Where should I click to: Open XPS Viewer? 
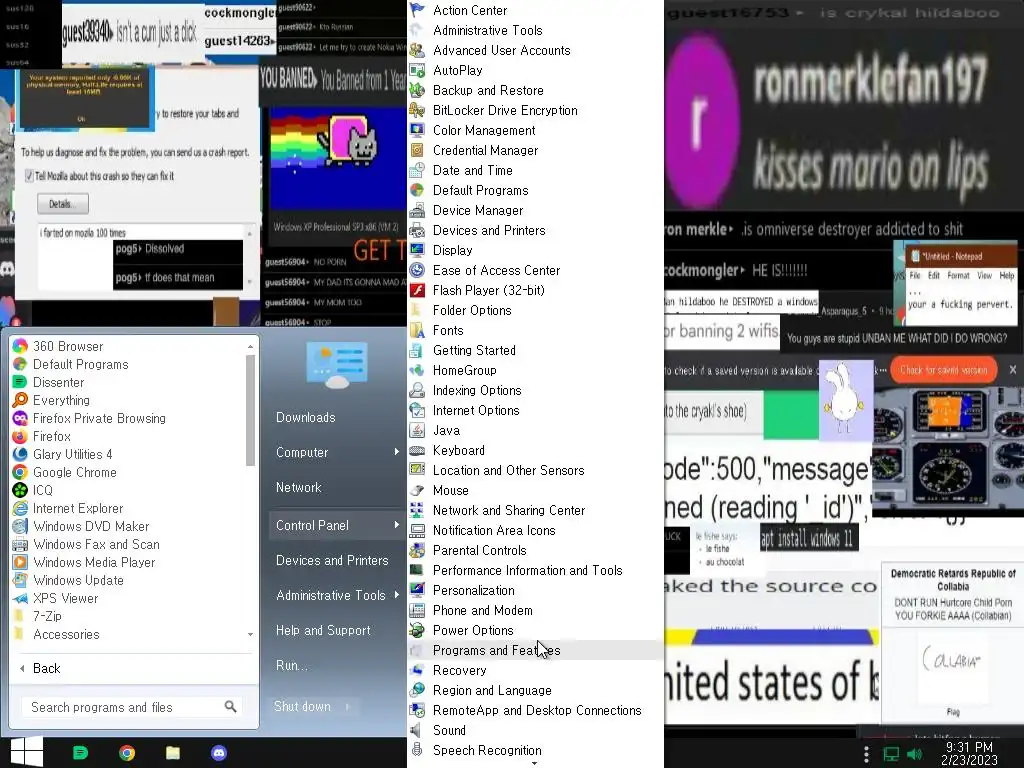tap(65, 598)
